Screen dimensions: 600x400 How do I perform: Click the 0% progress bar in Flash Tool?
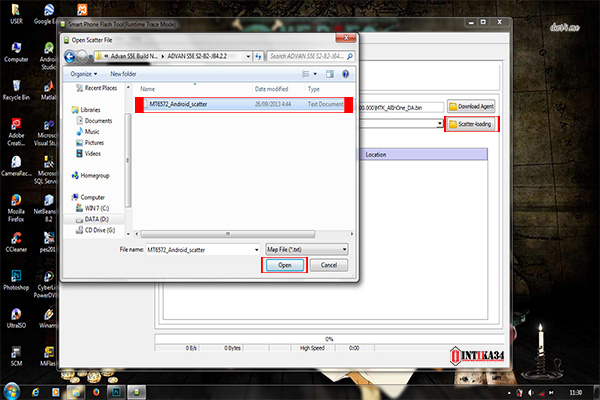[x=329, y=339]
